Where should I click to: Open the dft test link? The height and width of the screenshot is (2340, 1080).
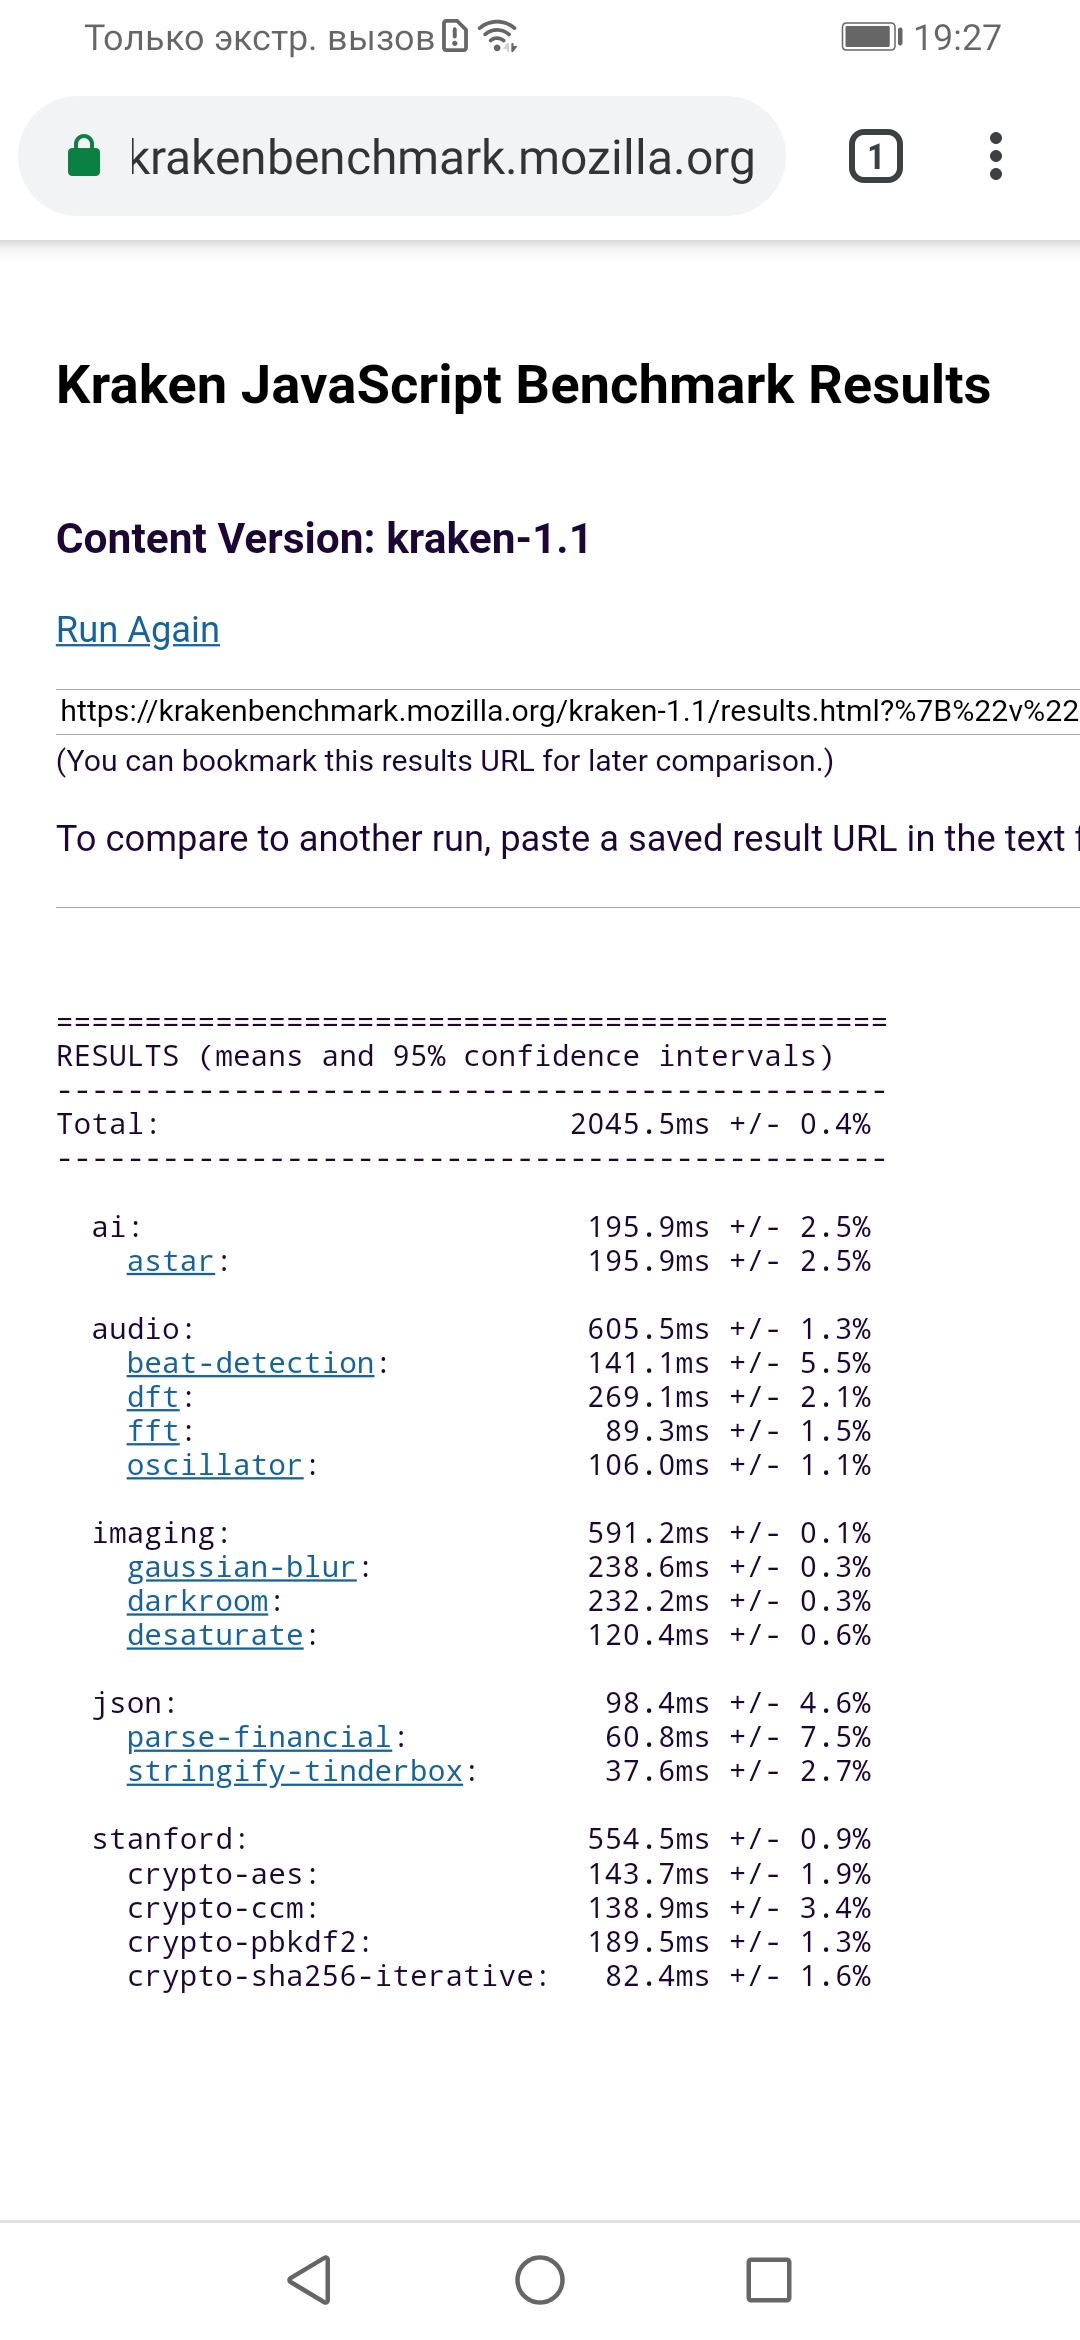(x=153, y=1398)
